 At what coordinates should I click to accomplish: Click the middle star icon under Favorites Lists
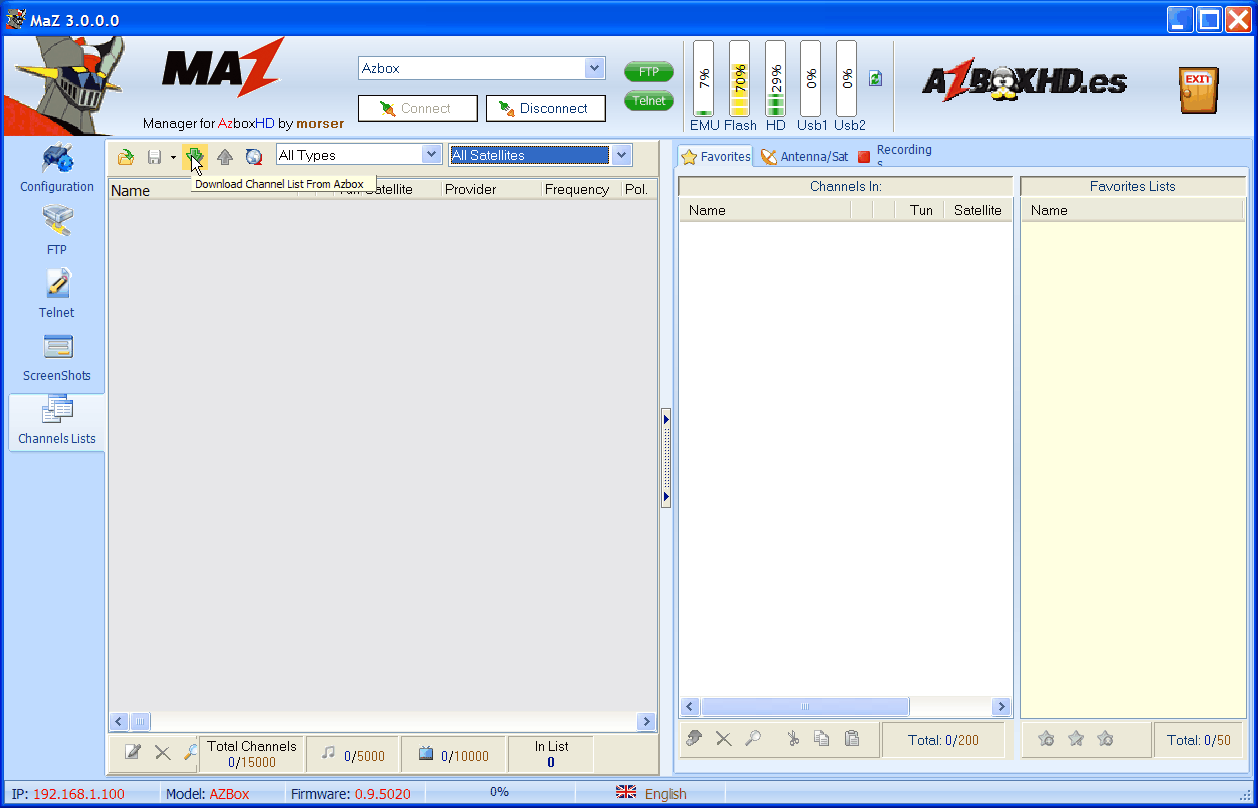[1076, 739]
